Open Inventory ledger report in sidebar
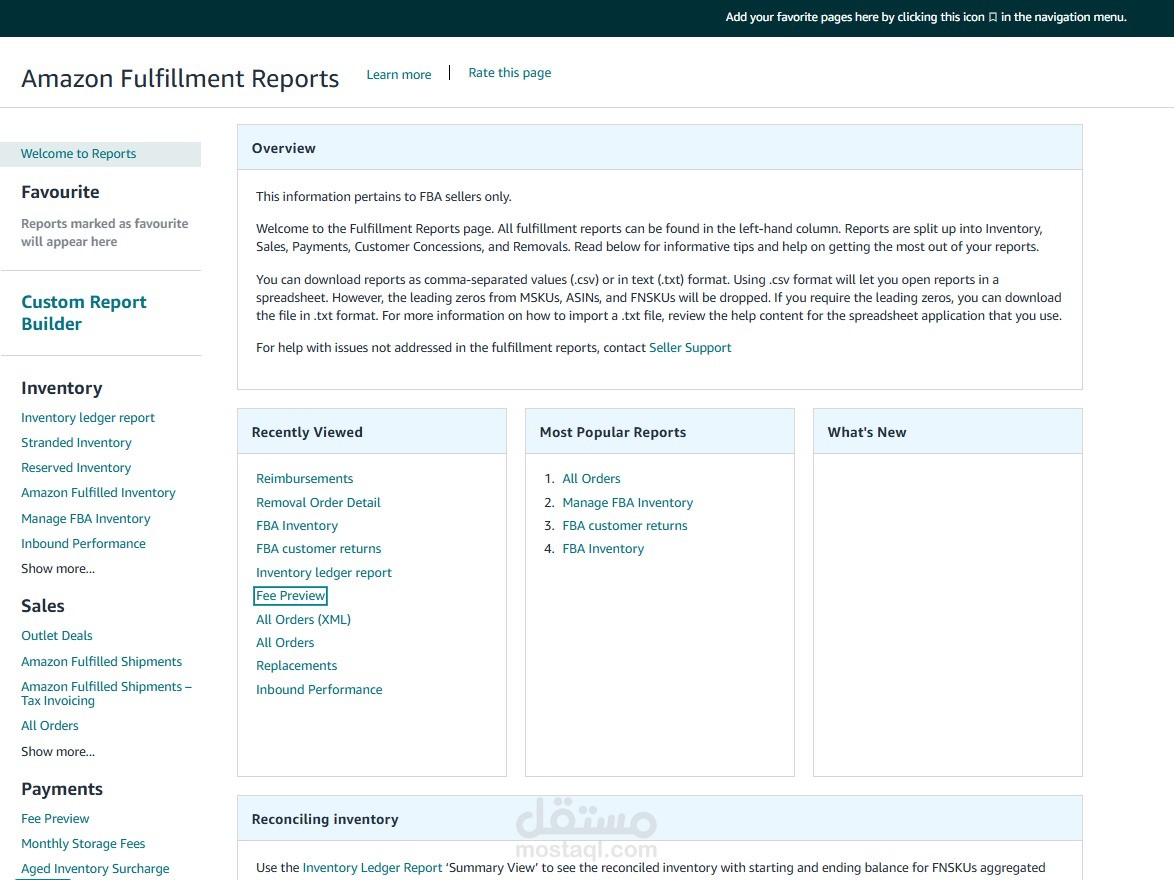The image size is (1174, 880). (x=88, y=418)
